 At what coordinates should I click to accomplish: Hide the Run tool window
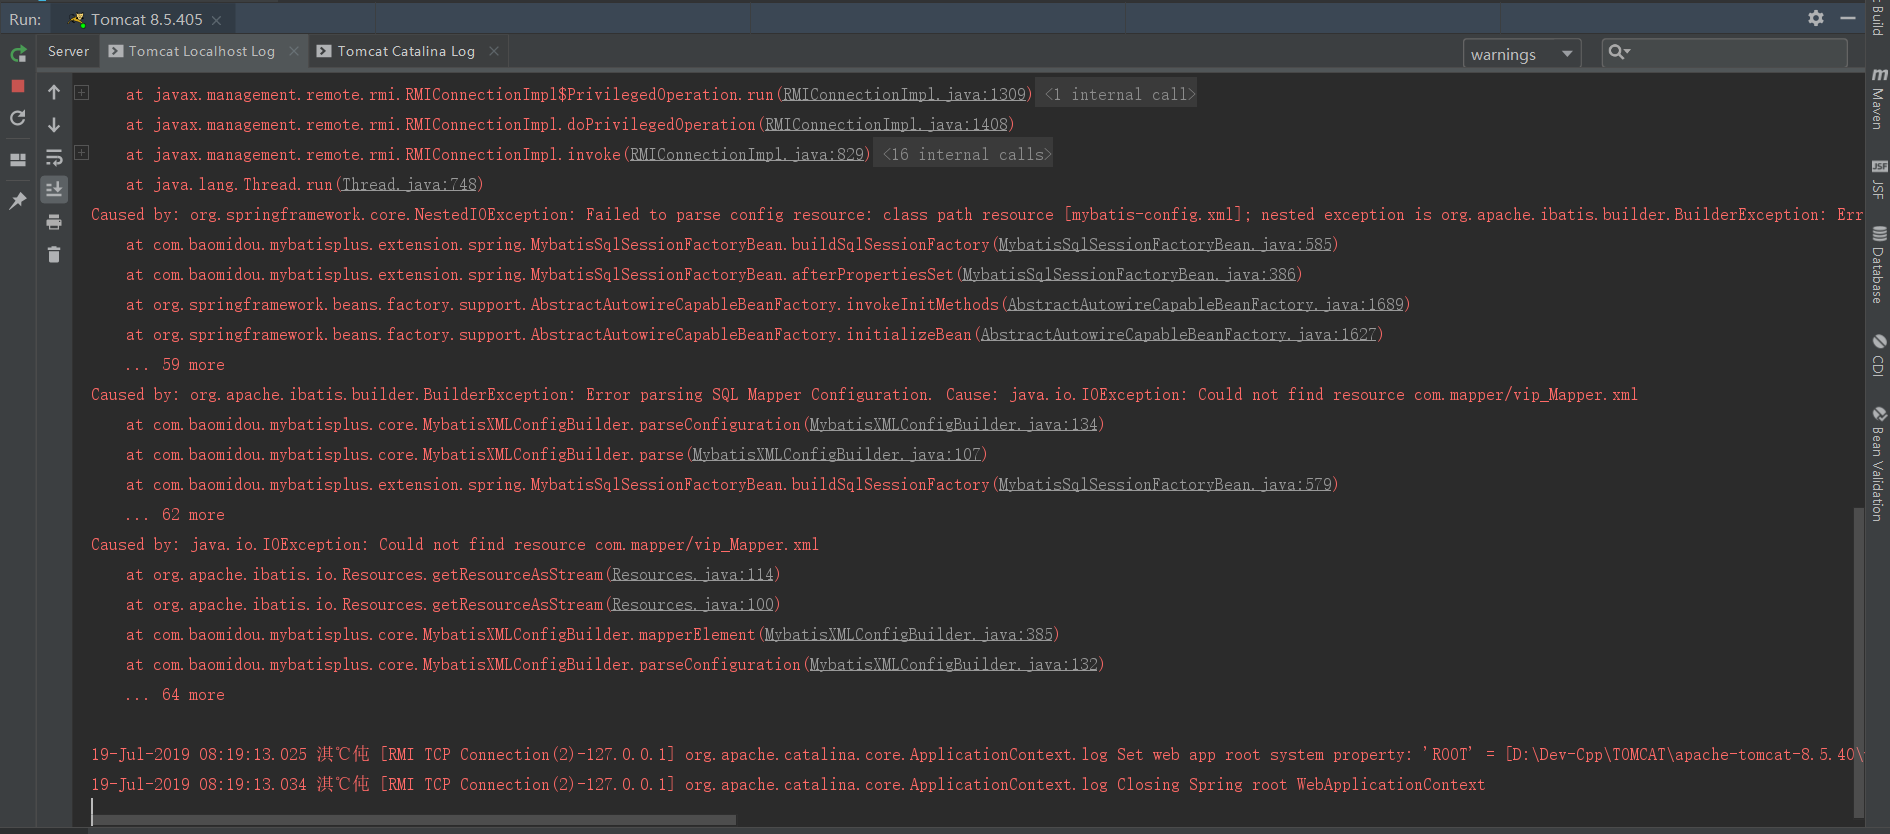pyautogui.click(x=1848, y=18)
